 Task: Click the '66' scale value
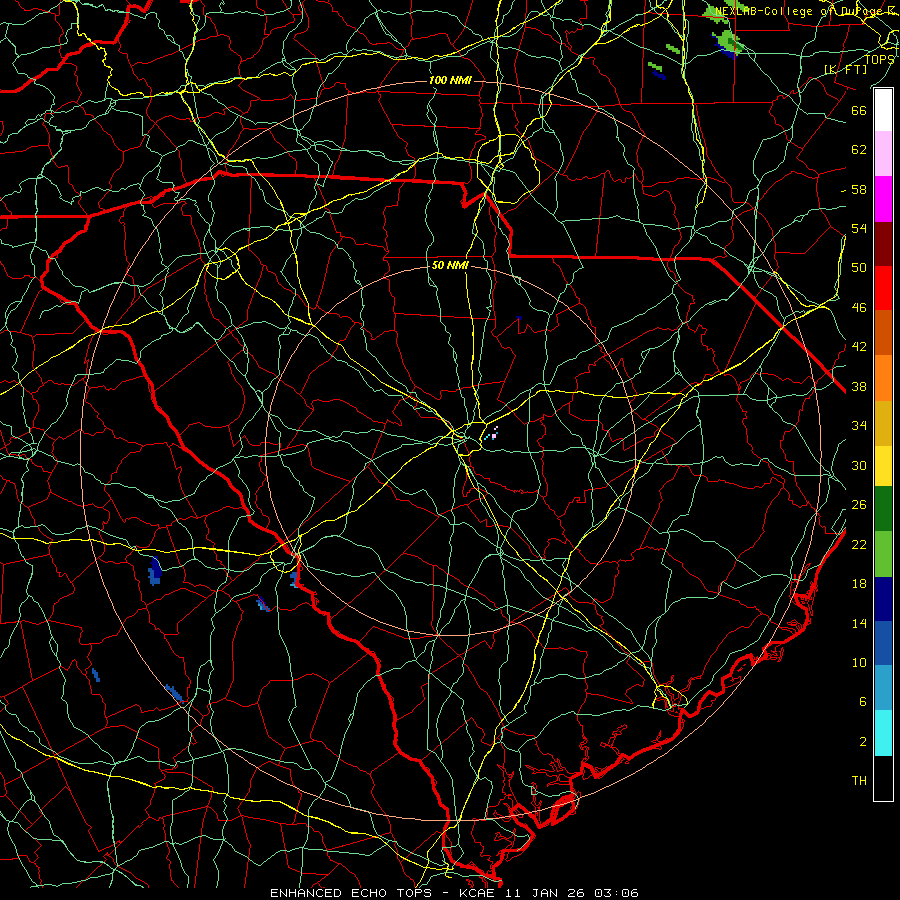coord(859,110)
